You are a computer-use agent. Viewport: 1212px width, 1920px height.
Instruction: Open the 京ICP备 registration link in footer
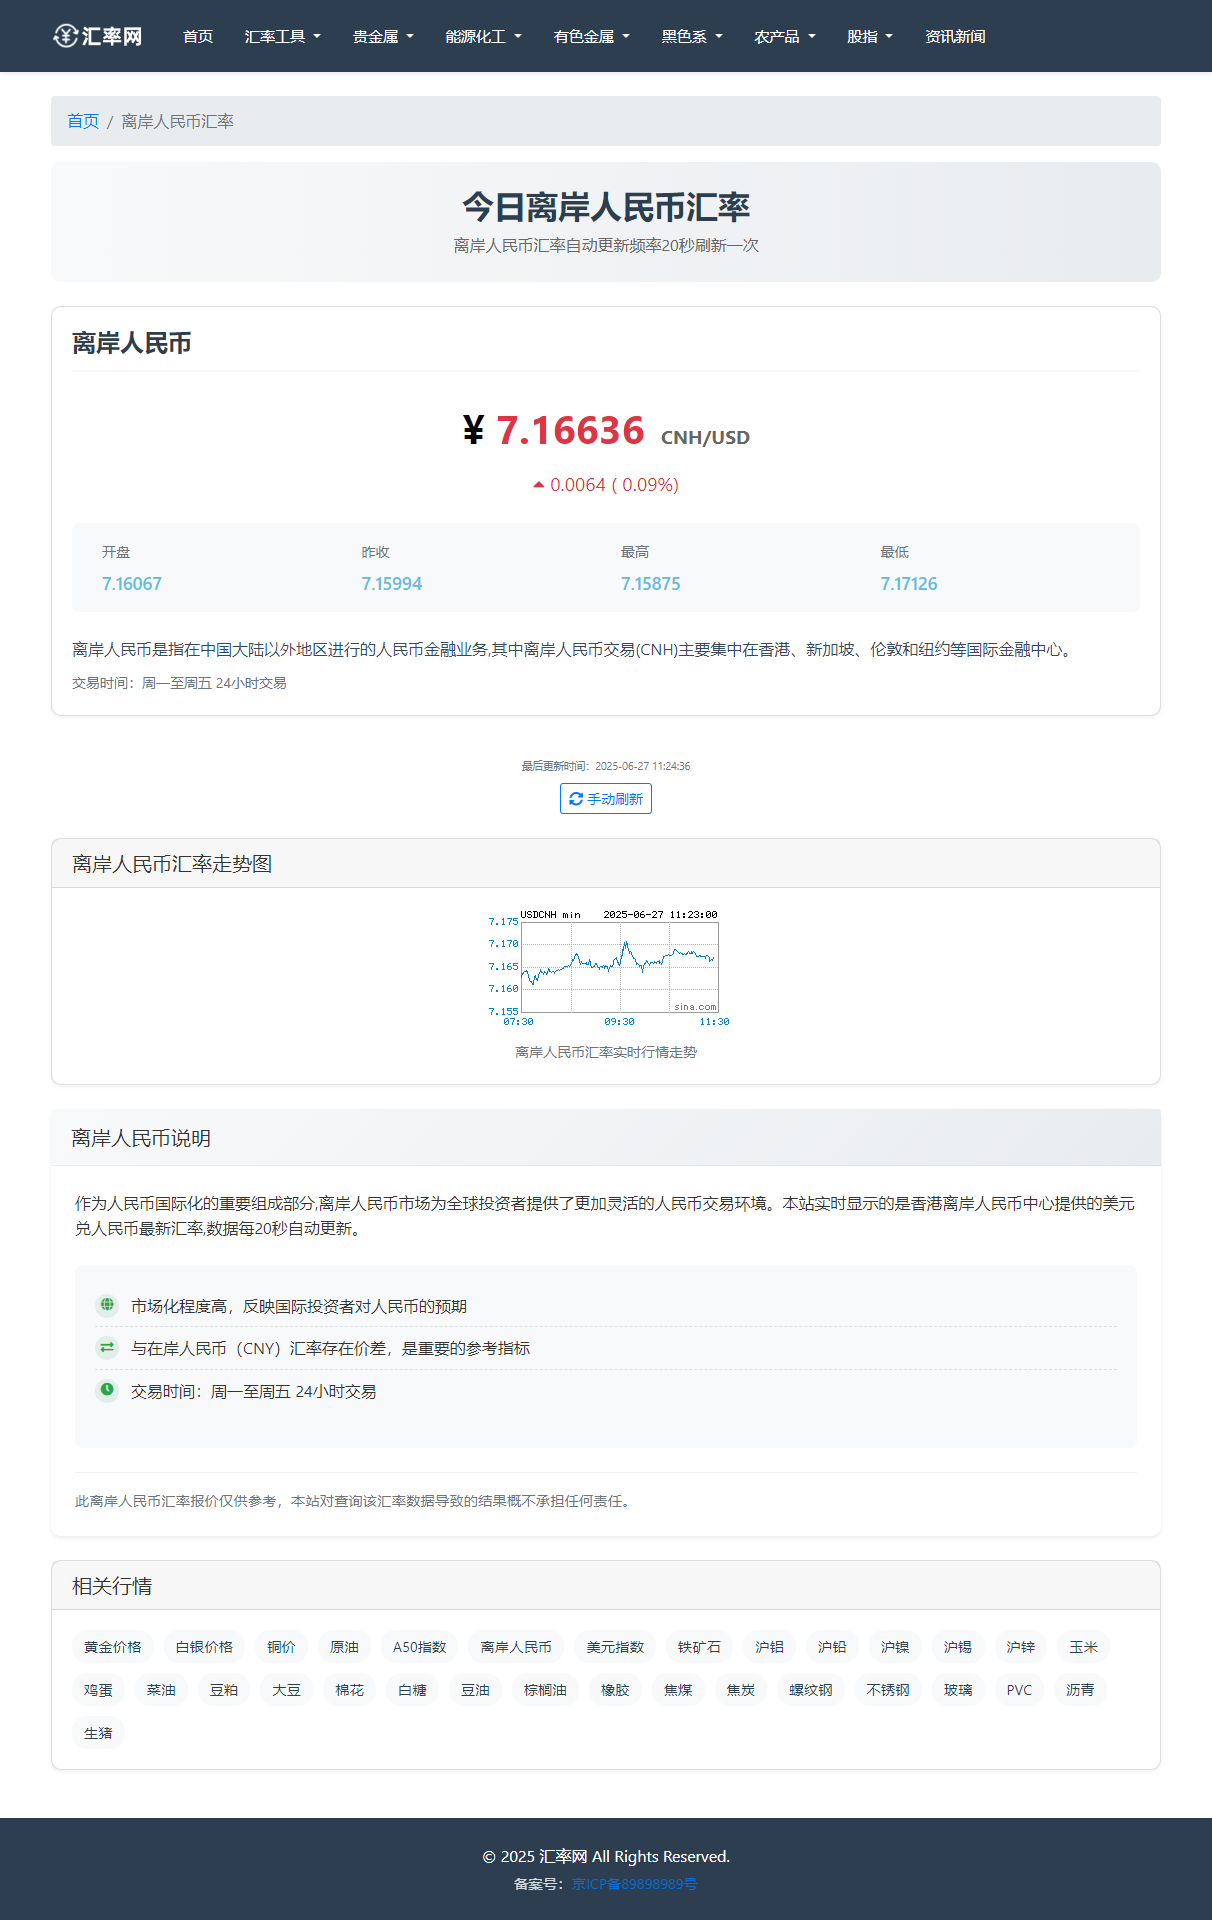[634, 1884]
